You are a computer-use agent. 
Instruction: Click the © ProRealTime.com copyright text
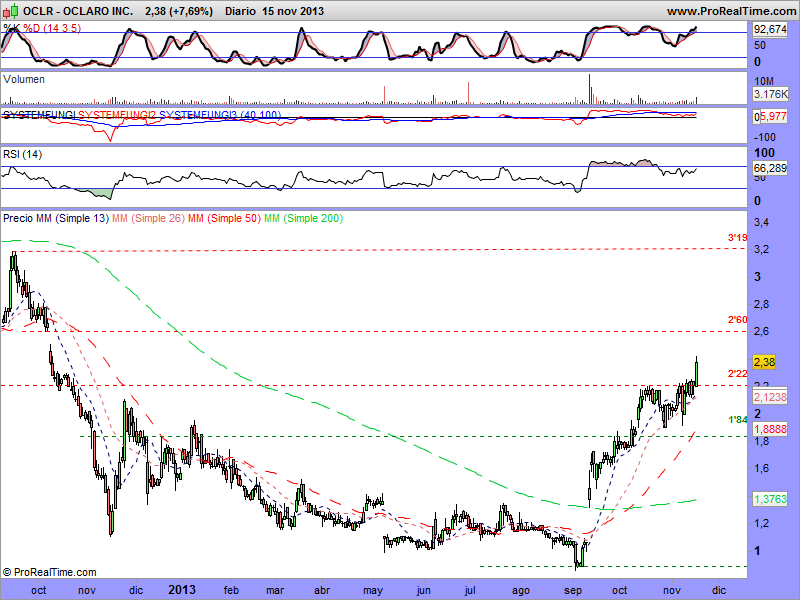point(49,572)
